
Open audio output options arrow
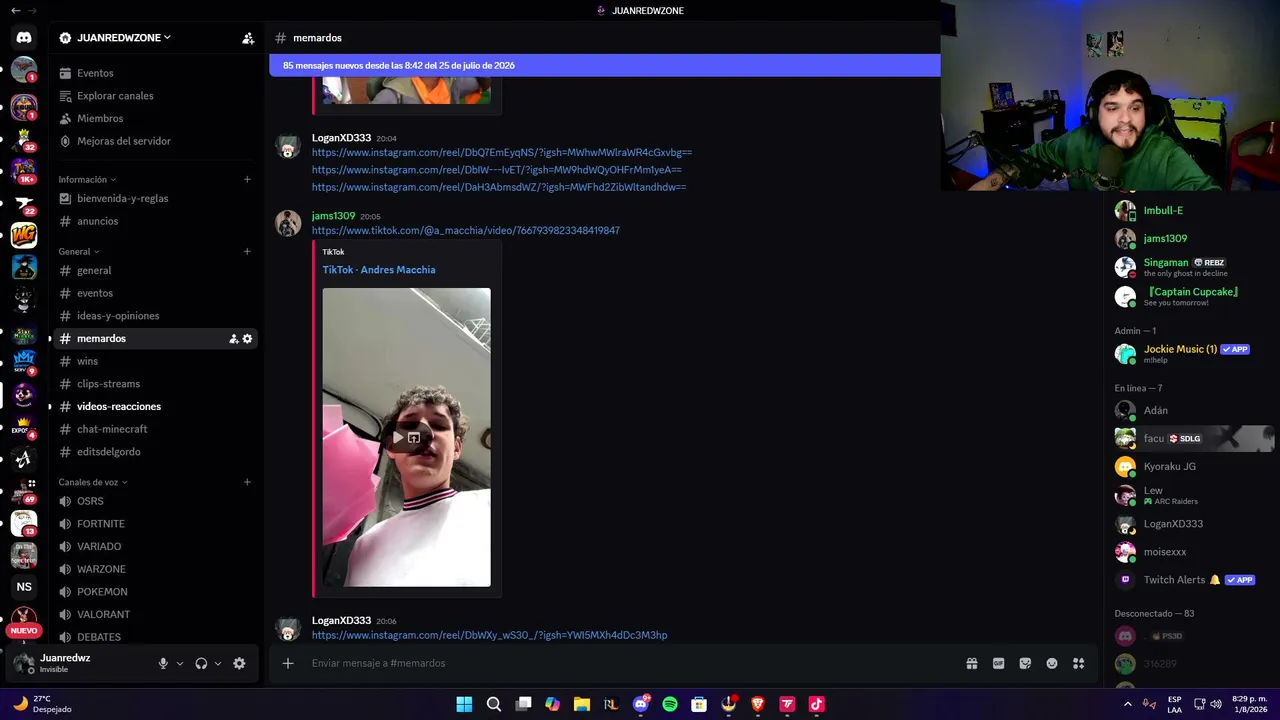tap(218, 663)
